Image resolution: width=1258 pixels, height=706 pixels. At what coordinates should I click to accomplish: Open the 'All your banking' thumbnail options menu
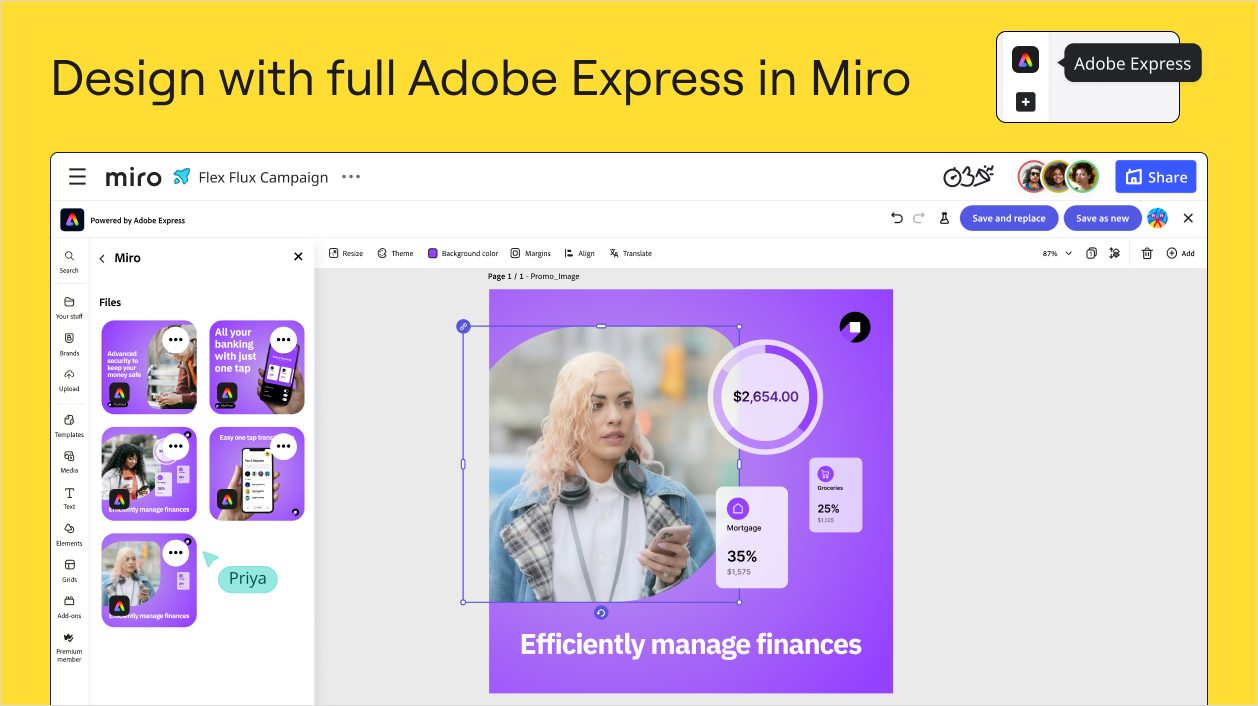pyautogui.click(x=284, y=340)
